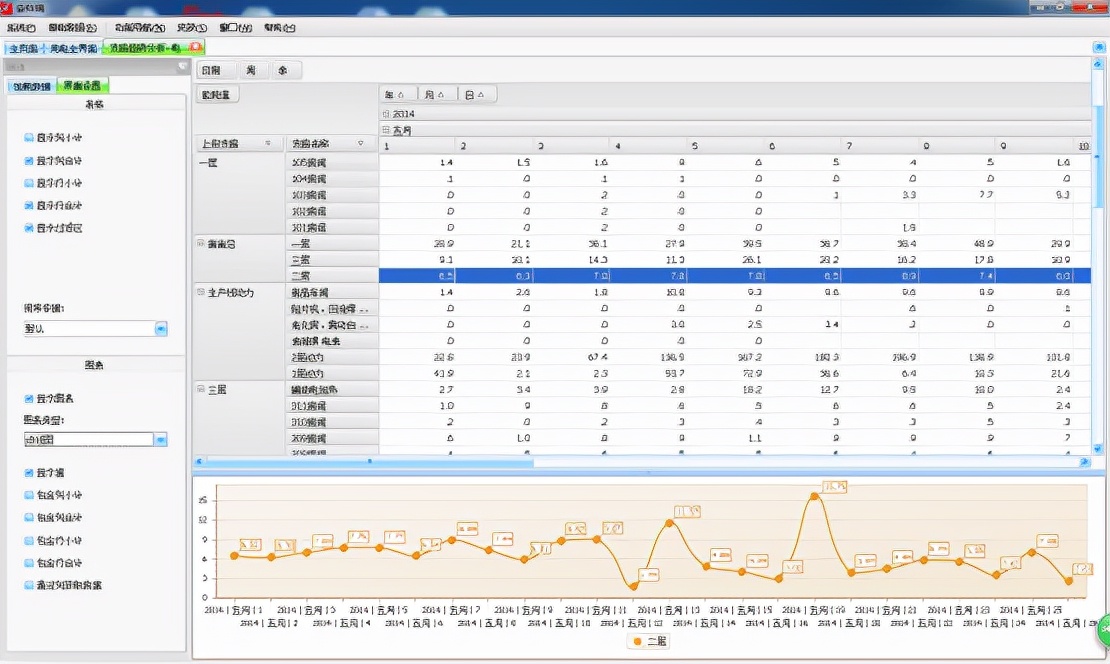Click the first row-field header button
The width and height of the screenshot is (1110, 664).
click(x=239, y=144)
